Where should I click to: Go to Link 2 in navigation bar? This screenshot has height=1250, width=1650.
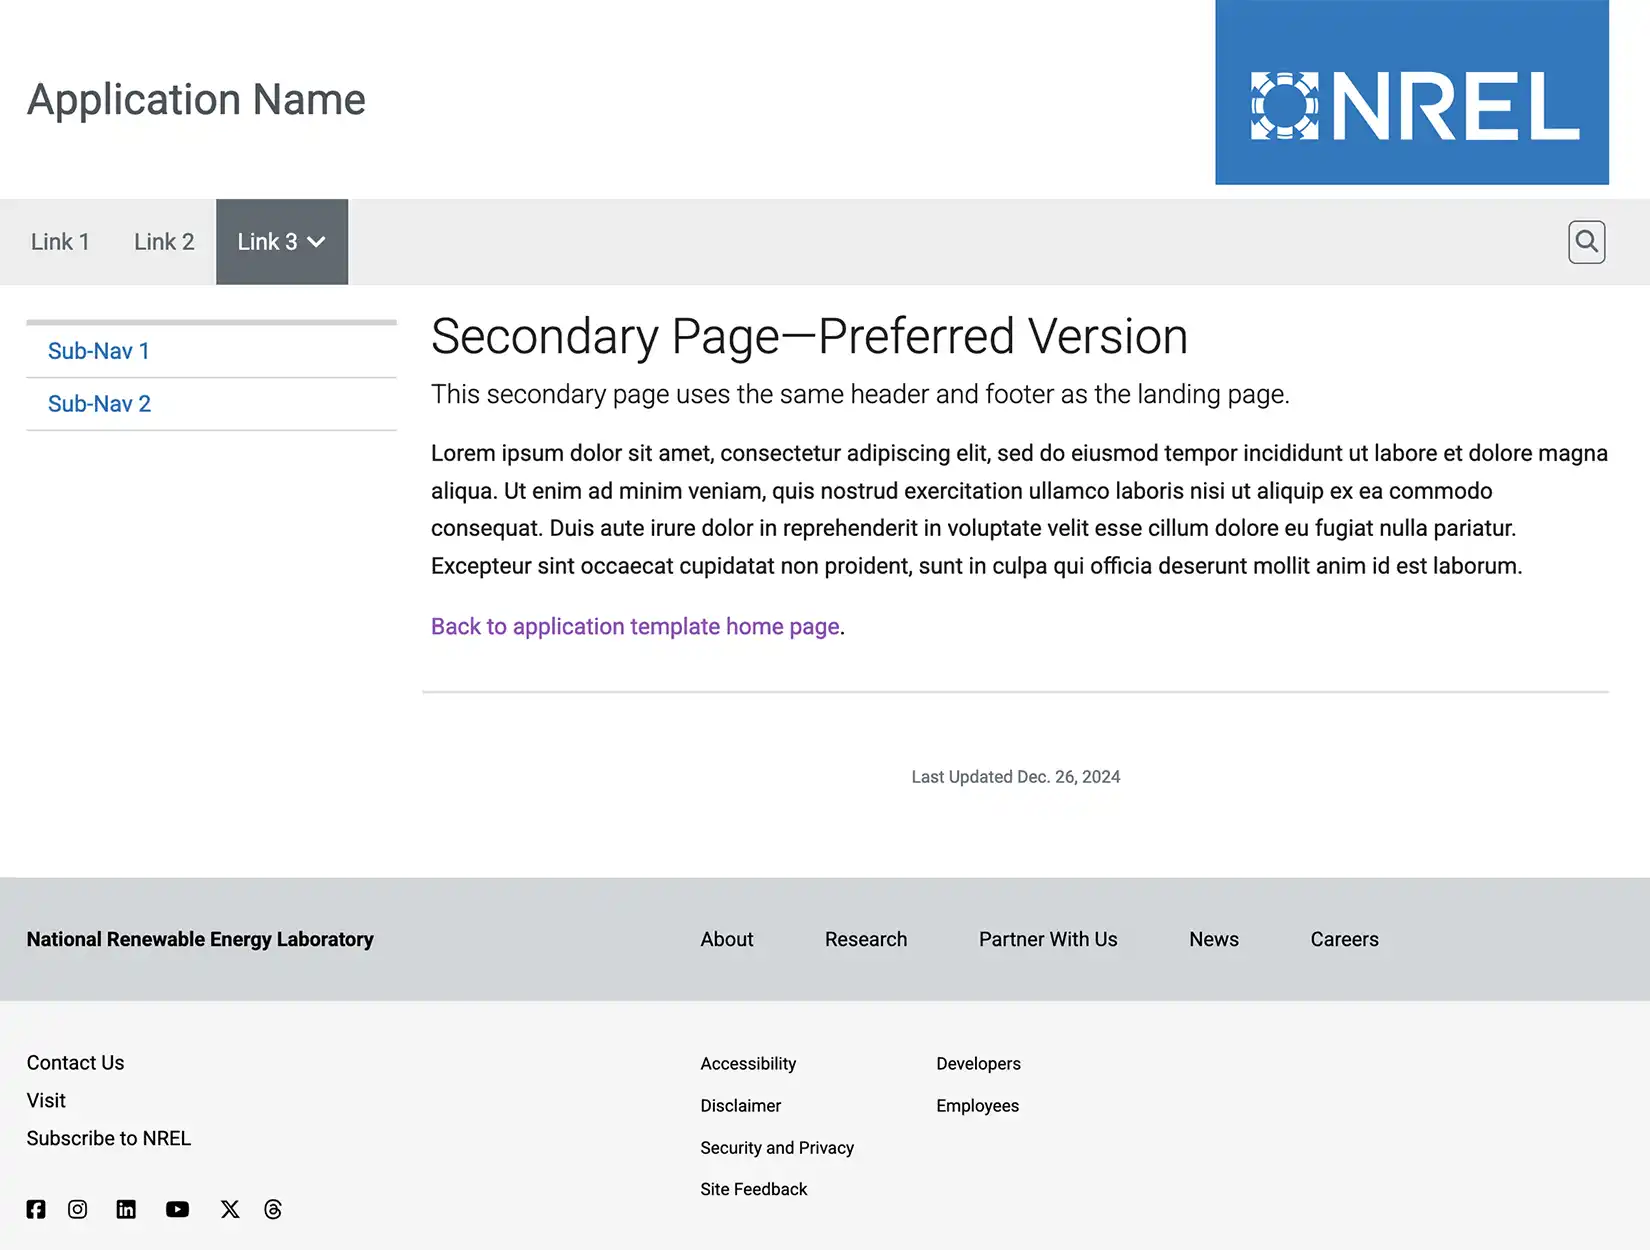(x=164, y=242)
